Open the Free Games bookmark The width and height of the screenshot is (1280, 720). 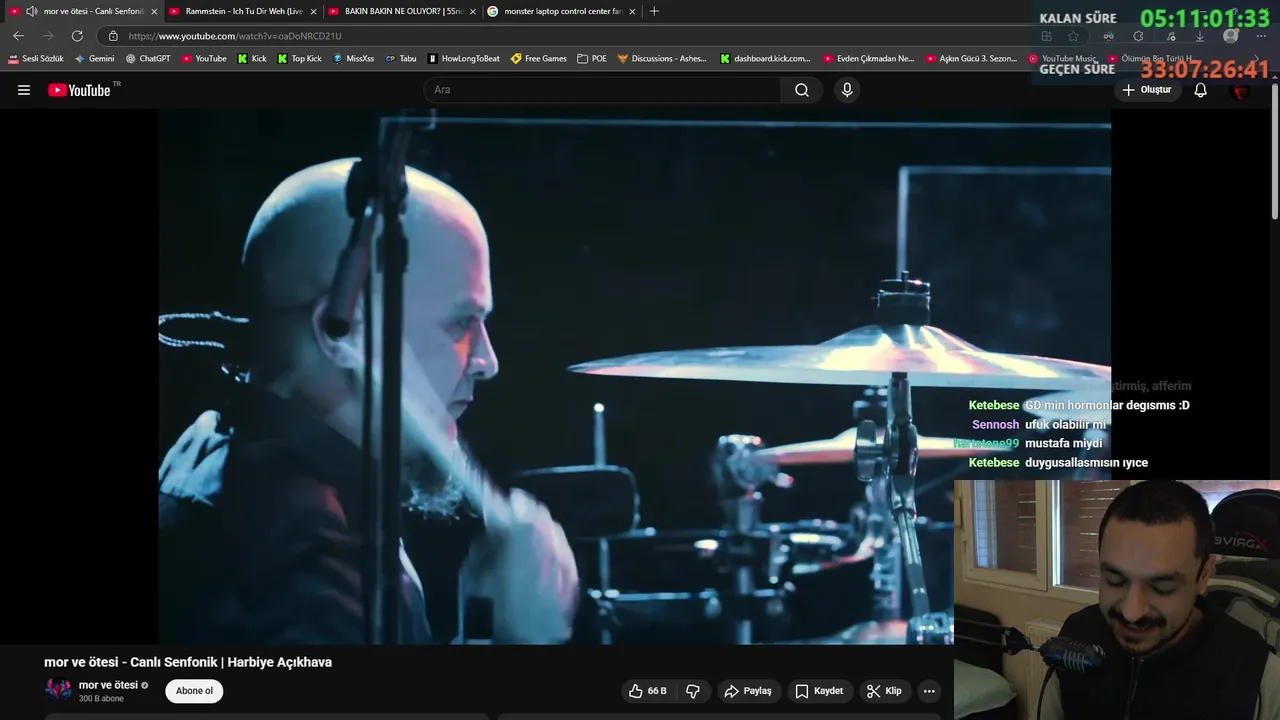pyautogui.click(x=539, y=59)
